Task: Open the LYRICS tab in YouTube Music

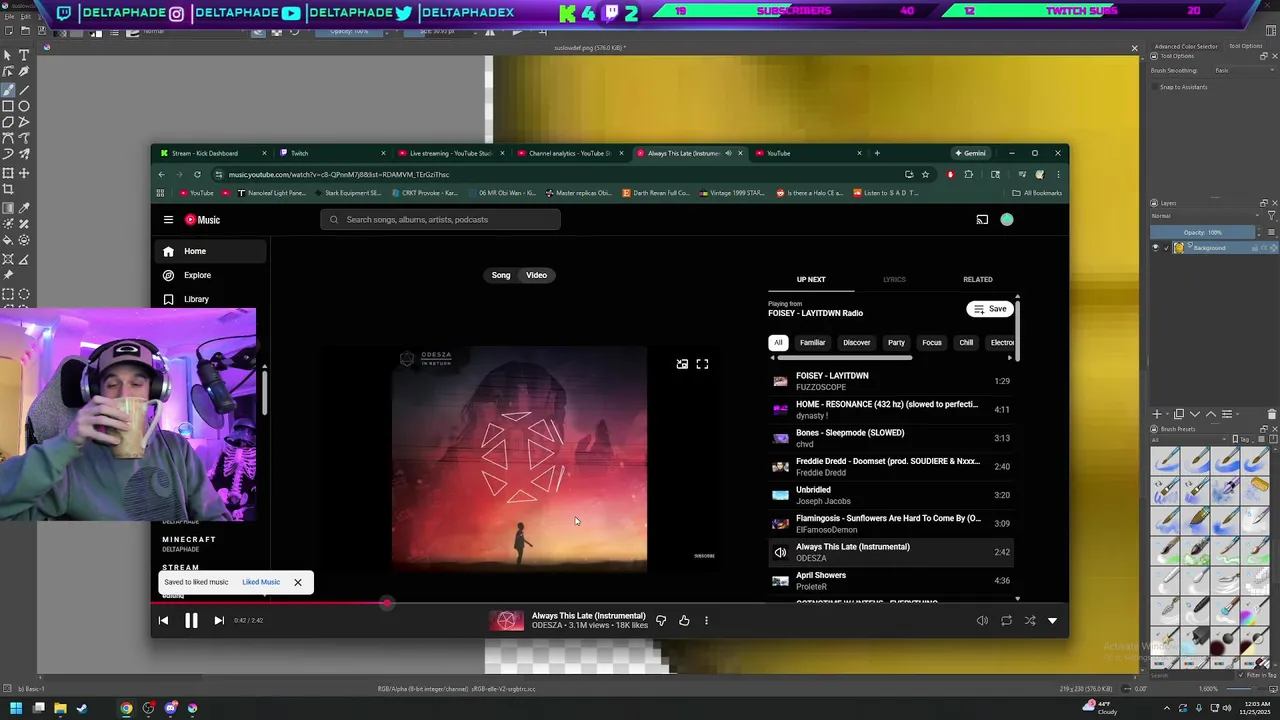Action: pos(894,280)
